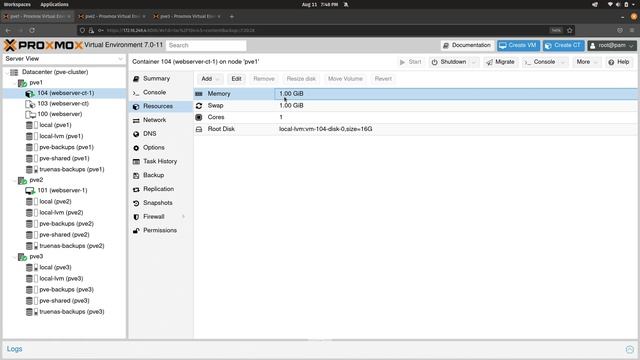Open the Permissions tab
The image size is (640, 360).
coord(160,231)
